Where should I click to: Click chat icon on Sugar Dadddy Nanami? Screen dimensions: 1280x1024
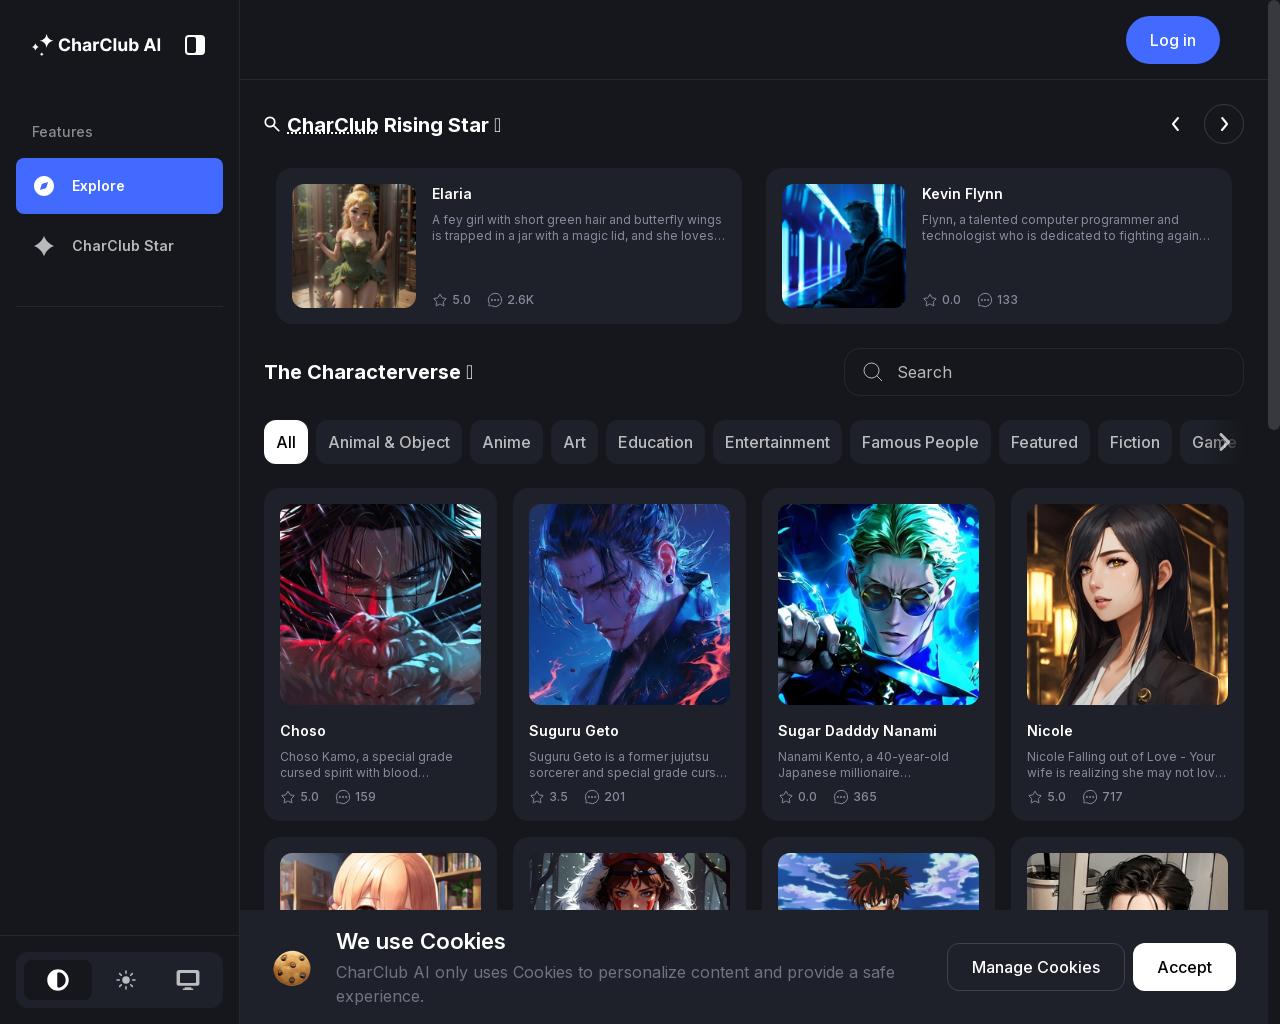(841, 797)
